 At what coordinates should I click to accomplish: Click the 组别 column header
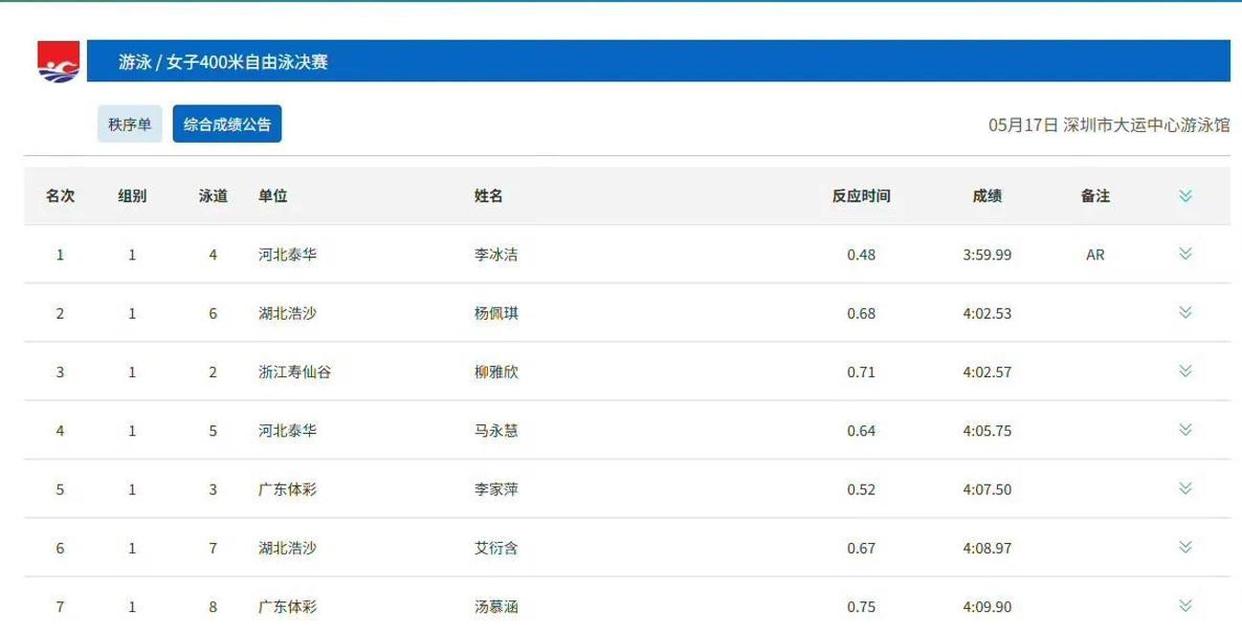click(132, 196)
